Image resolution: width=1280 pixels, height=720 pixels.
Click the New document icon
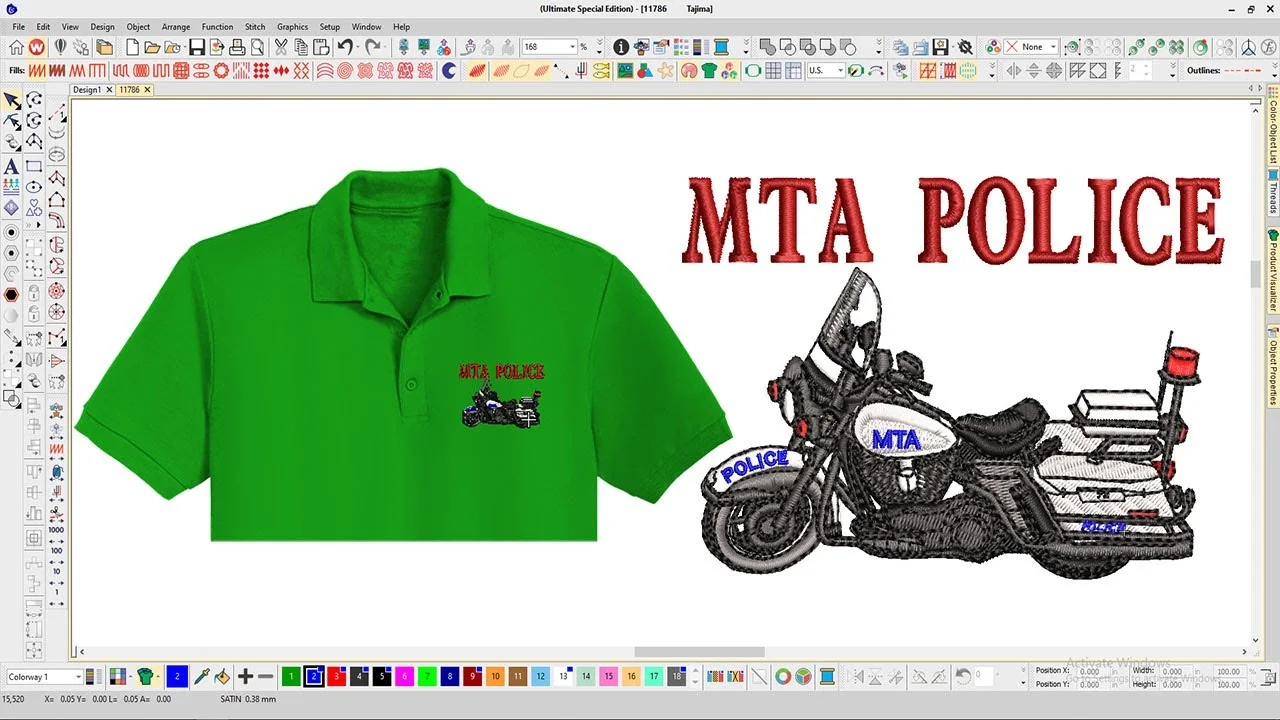pos(132,47)
